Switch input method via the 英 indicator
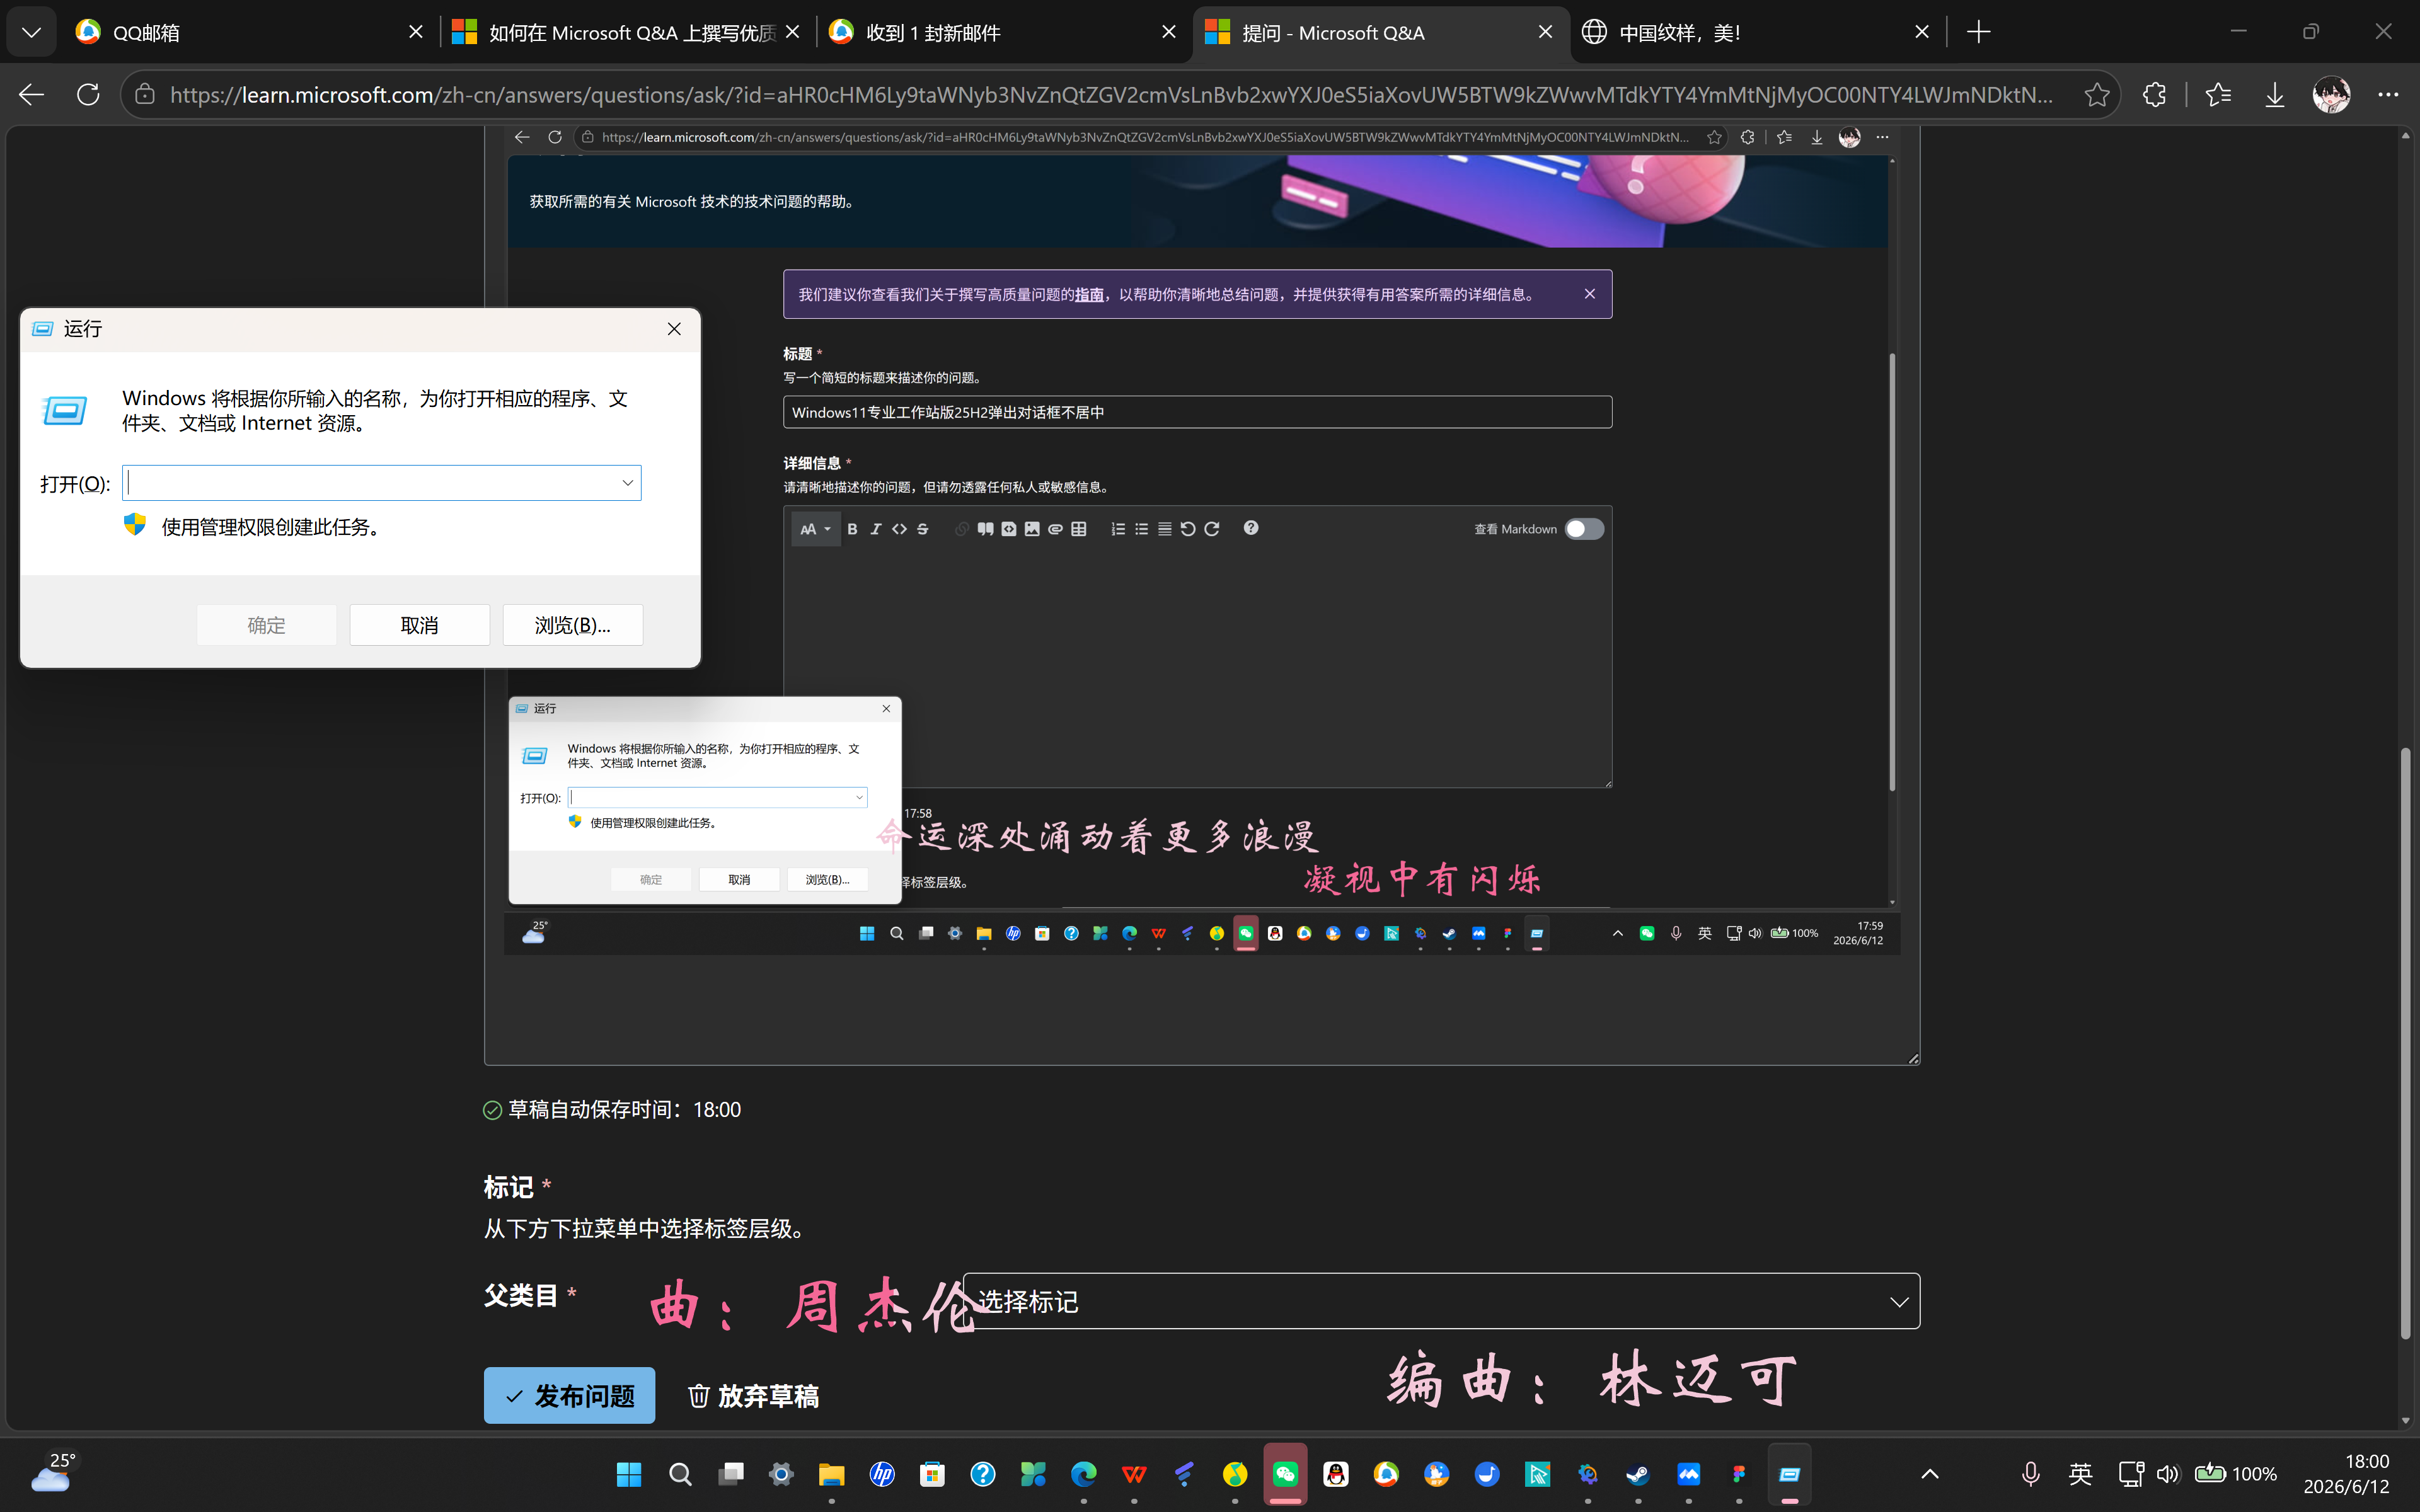This screenshot has height=1512, width=2420. coord(2081,1474)
